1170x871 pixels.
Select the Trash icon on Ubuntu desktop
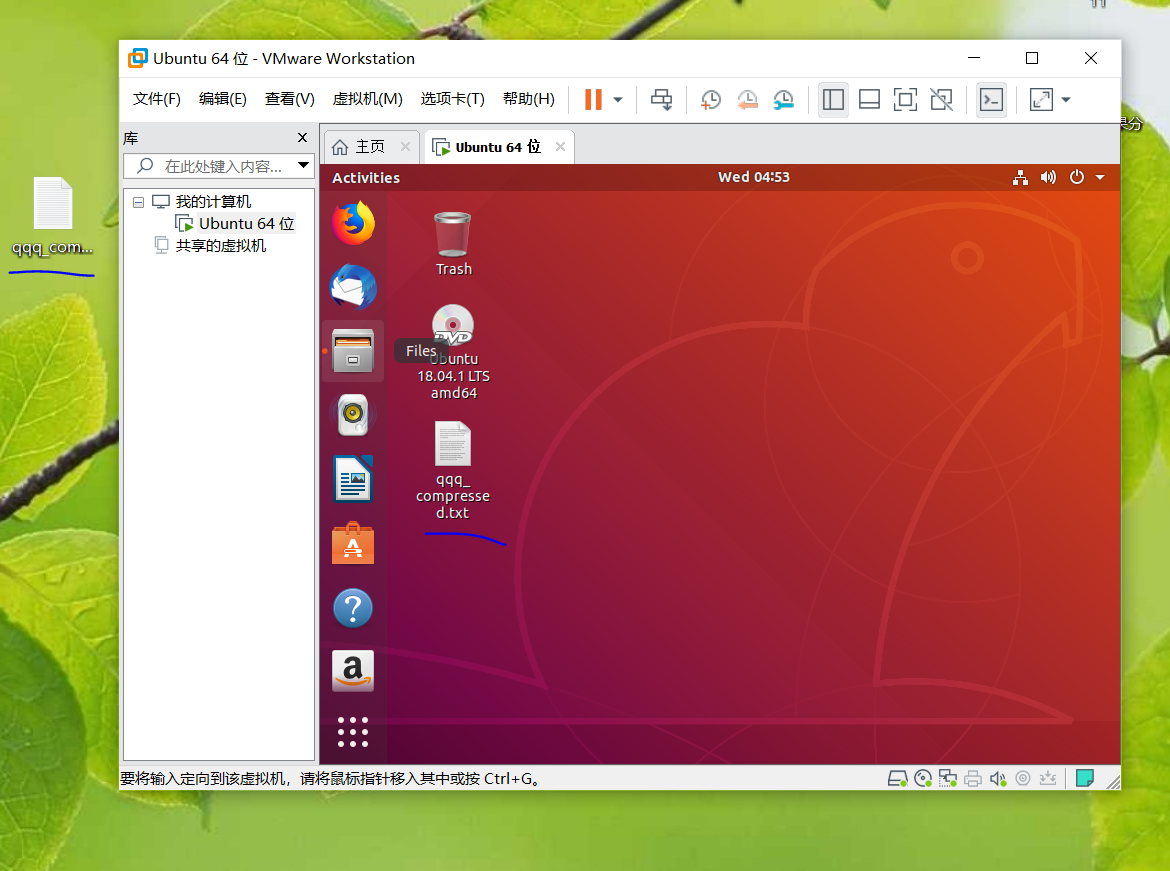[x=453, y=243]
